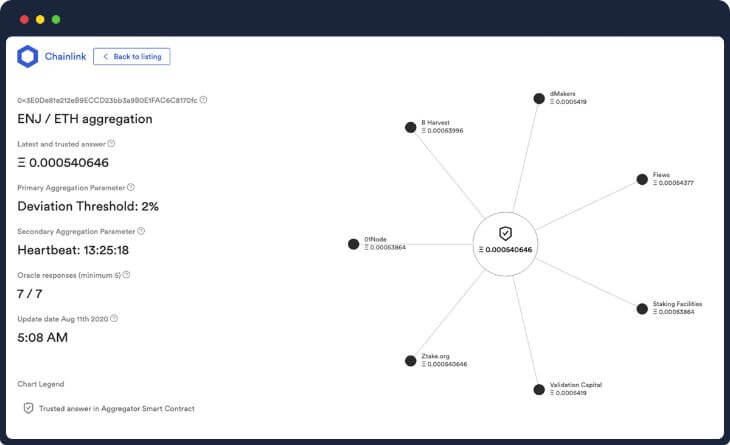Viewport: 730px width, 445px height.
Task: Select the Ztake.org oracle node
Action: 411,361
